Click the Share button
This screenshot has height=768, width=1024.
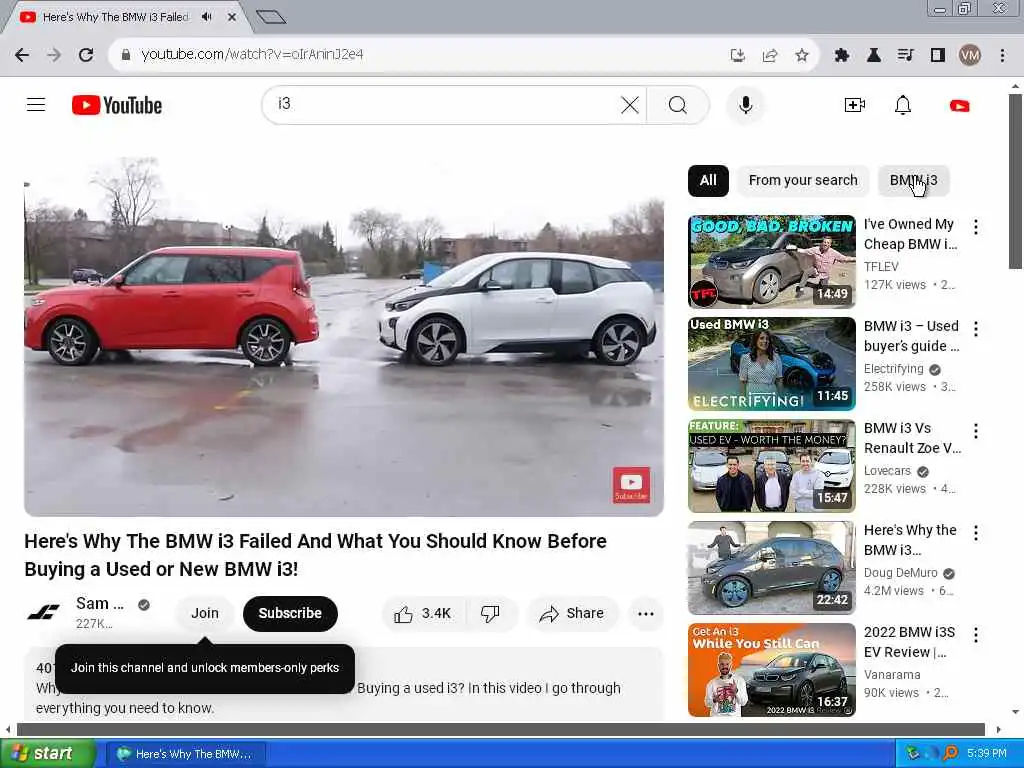coord(572,613)
